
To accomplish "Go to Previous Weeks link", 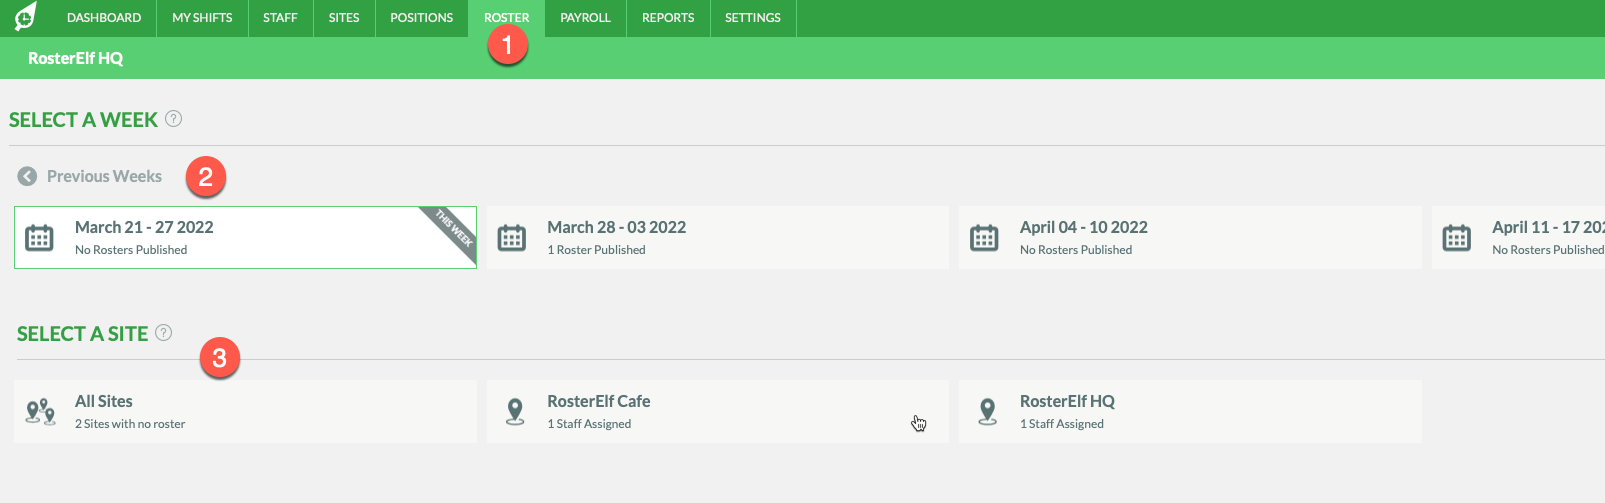I will point(104,176).
